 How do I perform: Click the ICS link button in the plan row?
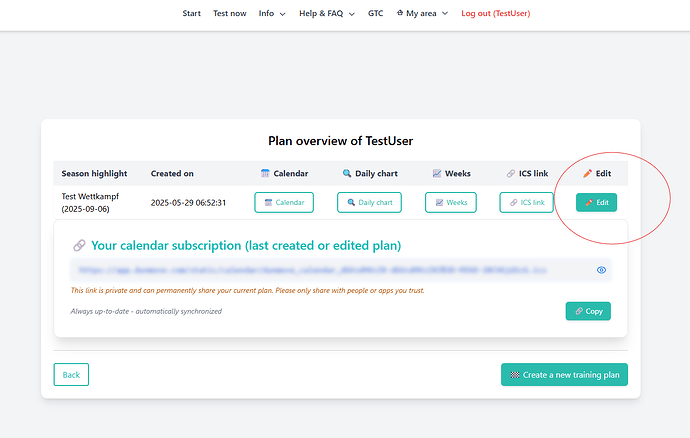pos(526,202)
